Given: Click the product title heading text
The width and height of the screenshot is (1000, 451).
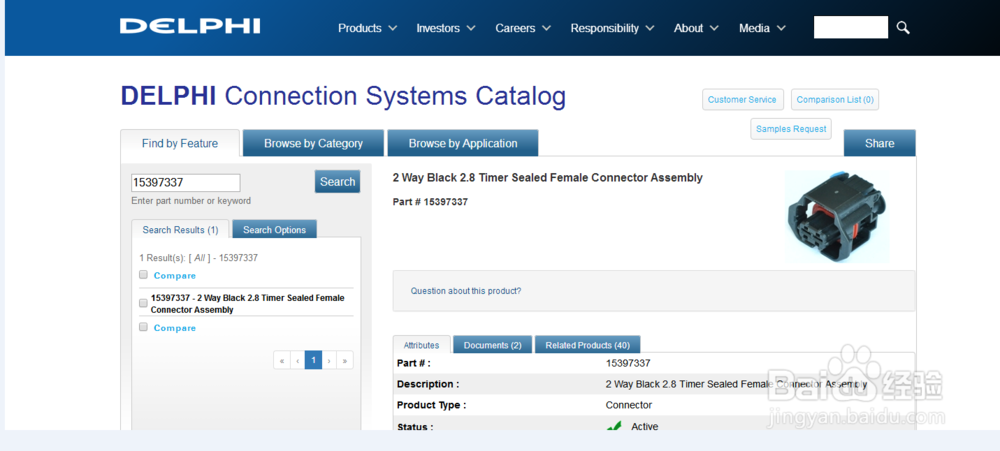Looking at the screenshot, I should (547, 178).
